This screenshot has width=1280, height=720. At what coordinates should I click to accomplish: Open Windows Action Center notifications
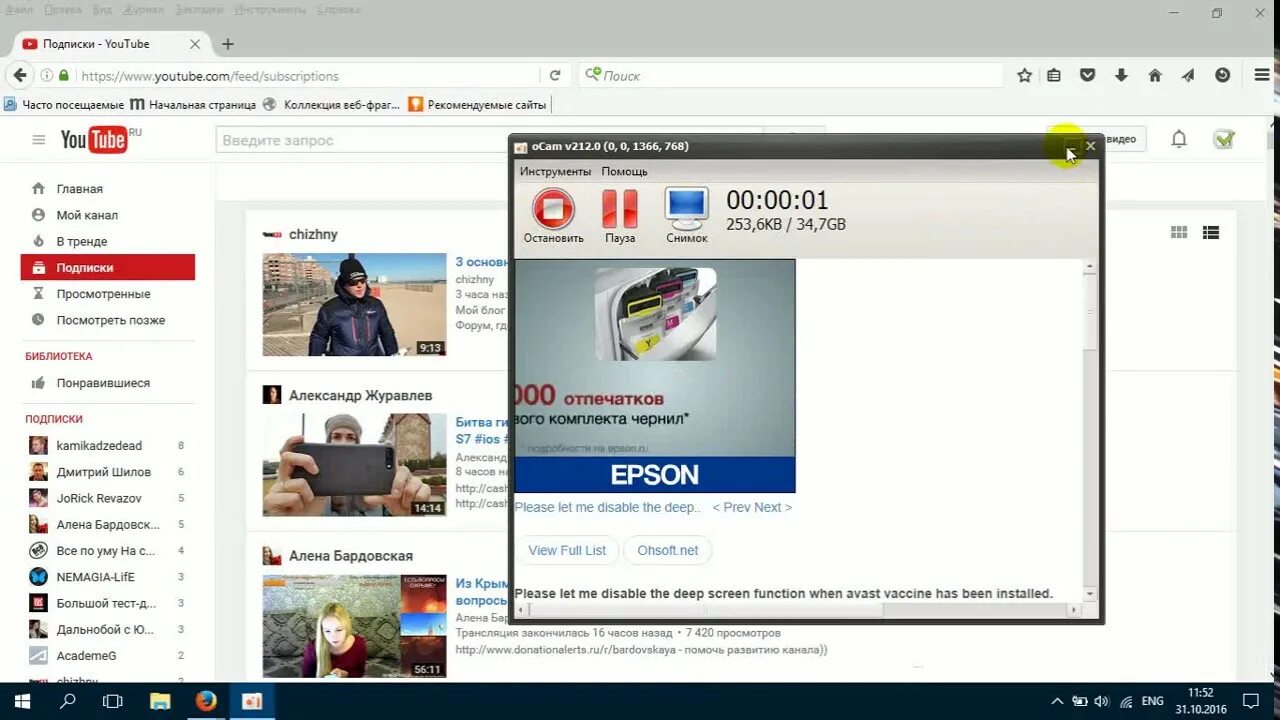(1250, 701)
